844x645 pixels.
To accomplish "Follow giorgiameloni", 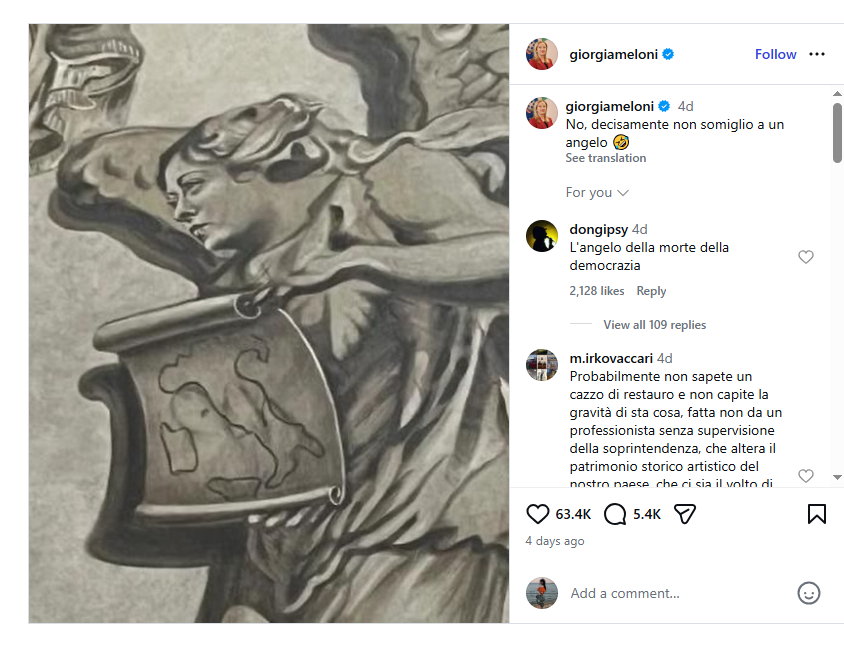I will point(775,54).
